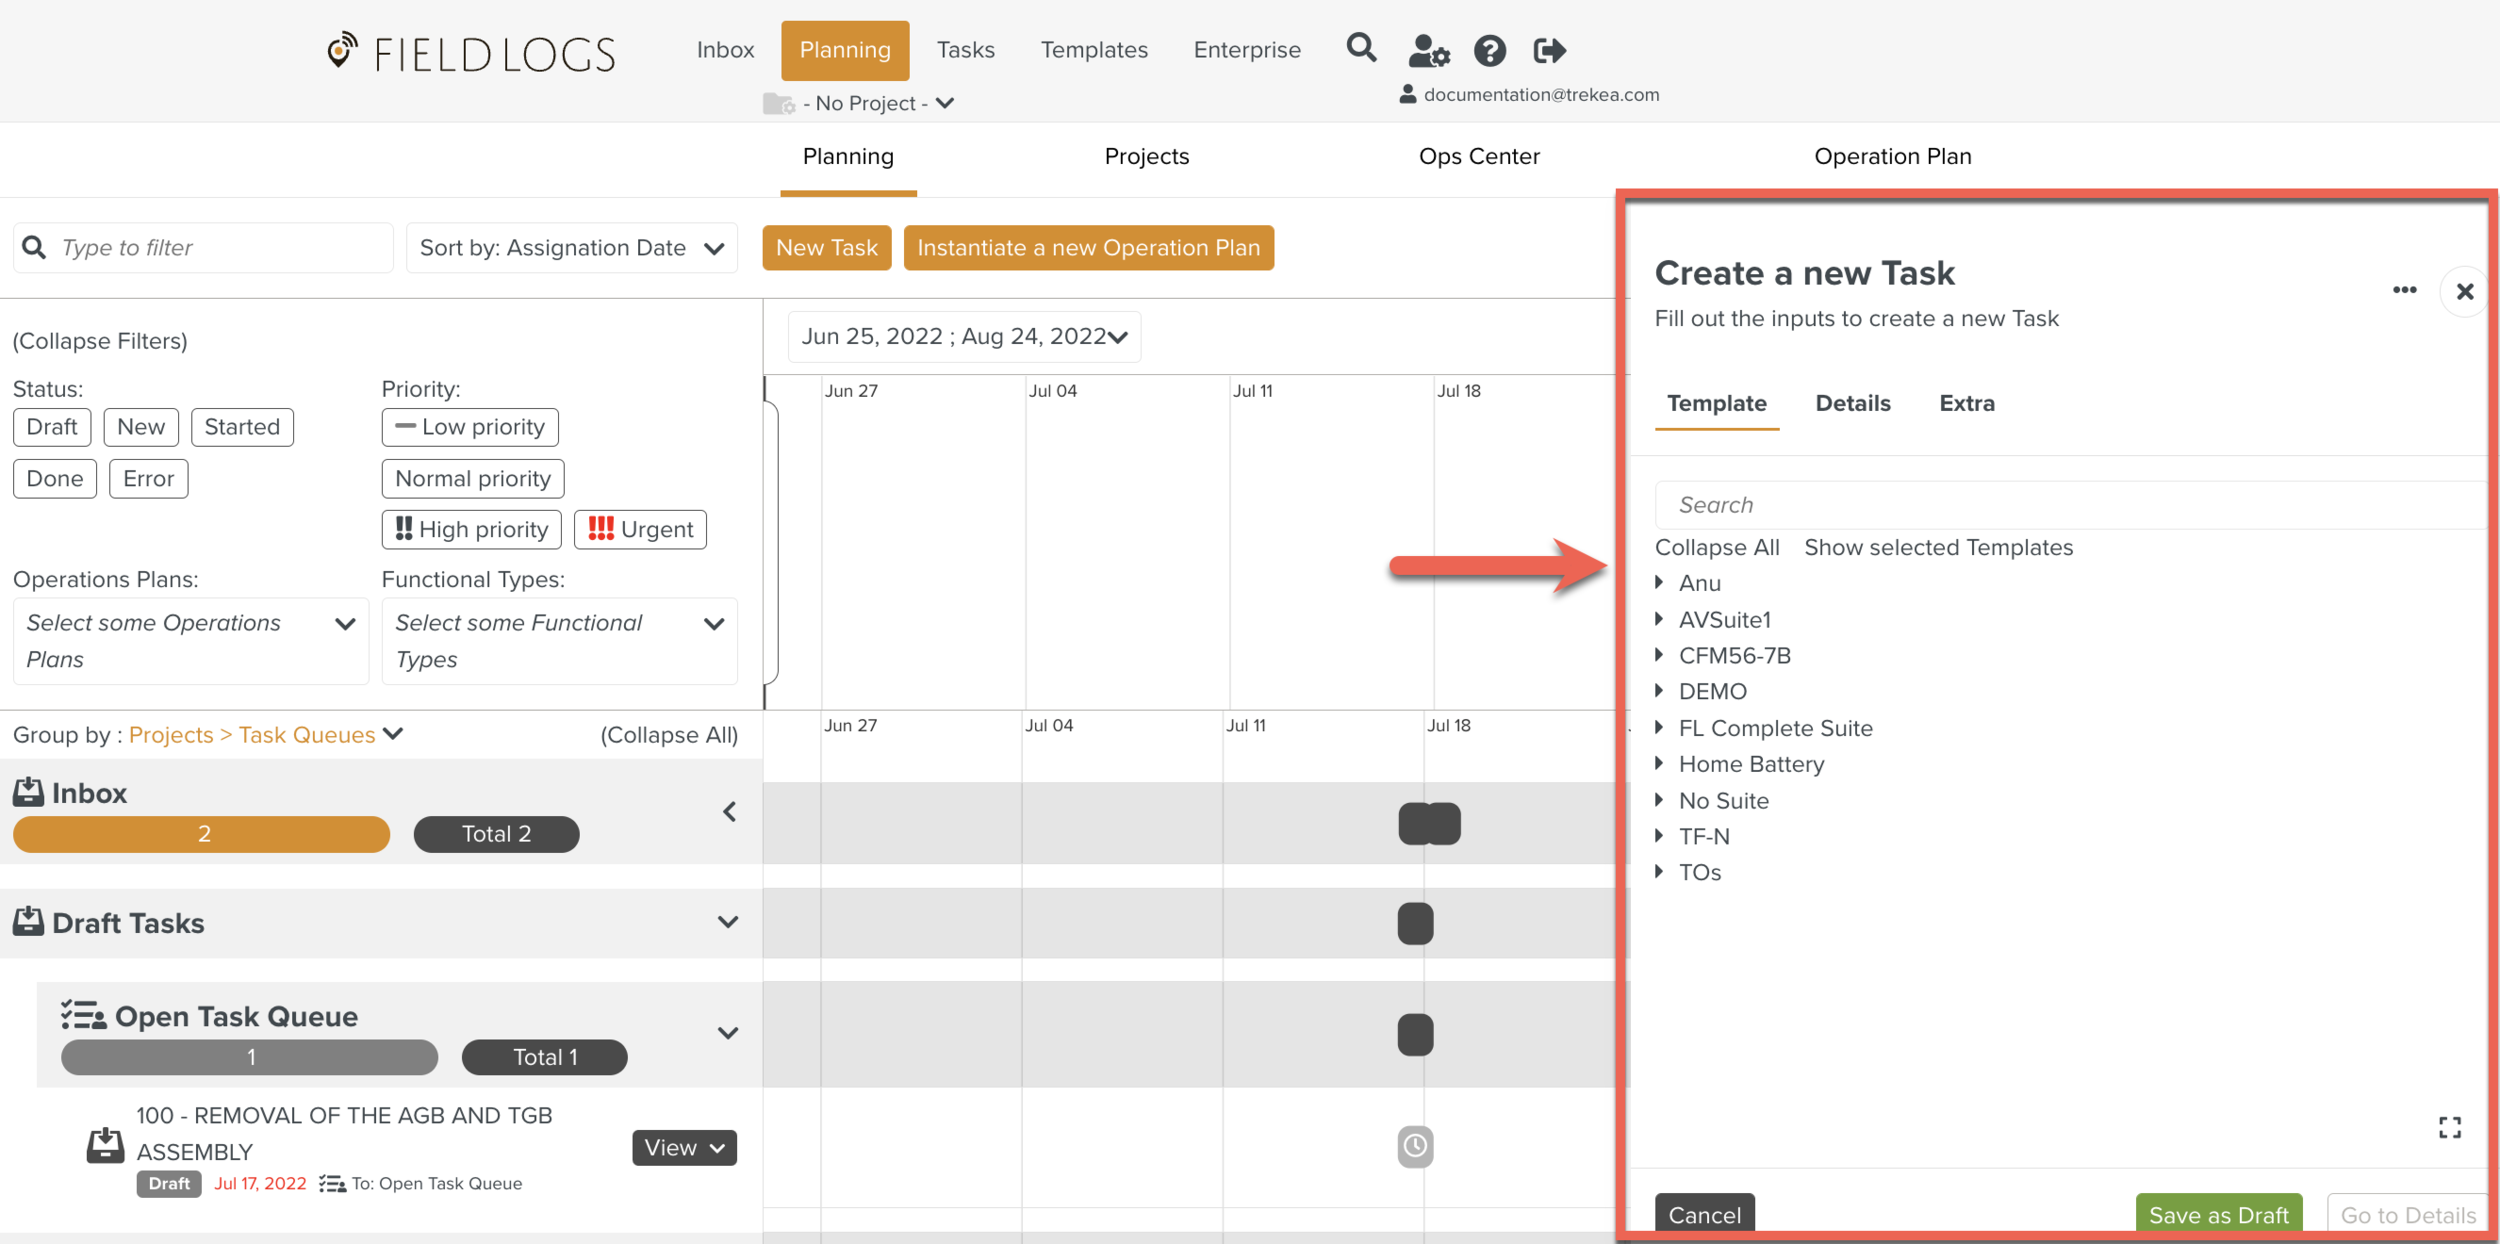Viewport: 2500px width, 1244px height.
Task: Open the help question mark icon
Action: tap(1490, 50)
